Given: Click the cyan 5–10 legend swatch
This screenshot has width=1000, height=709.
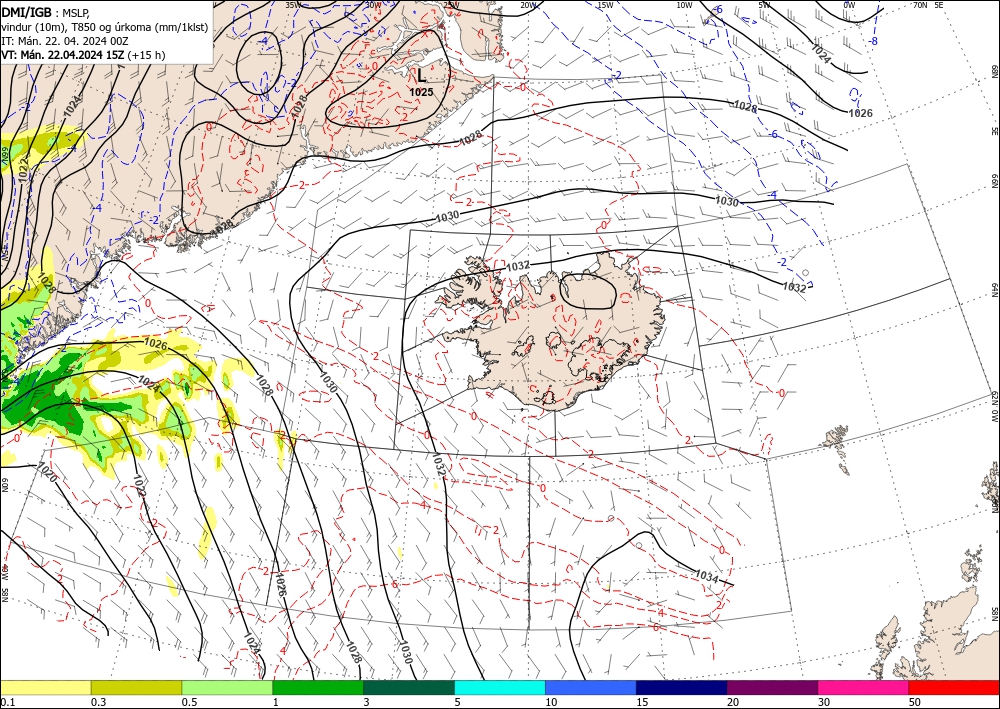Looking at the screenshot, I should 500,687.
